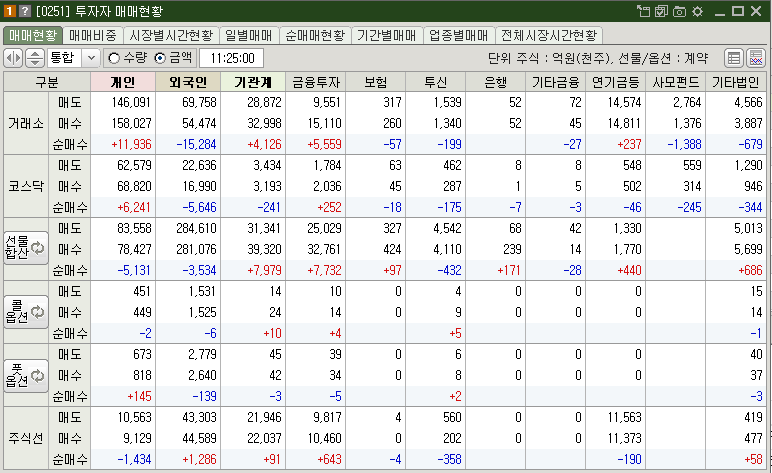The height and width of the screenshot is (473, 772).
Task: Click the 11:25:00 time input field
Action: 231,58
